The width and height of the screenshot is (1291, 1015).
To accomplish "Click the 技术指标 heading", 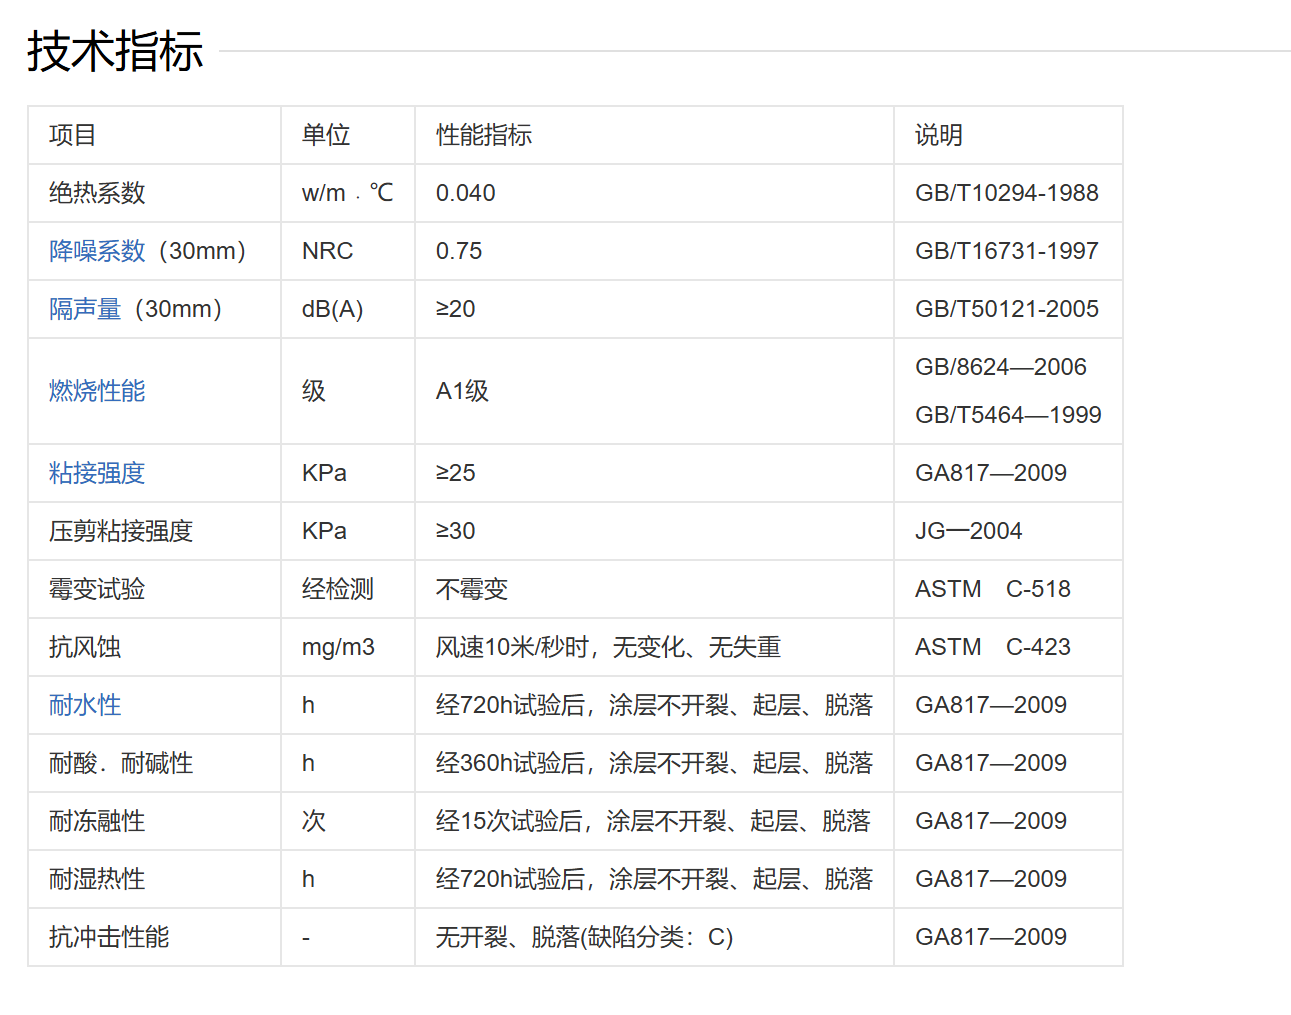I will [x=115, y=51].
